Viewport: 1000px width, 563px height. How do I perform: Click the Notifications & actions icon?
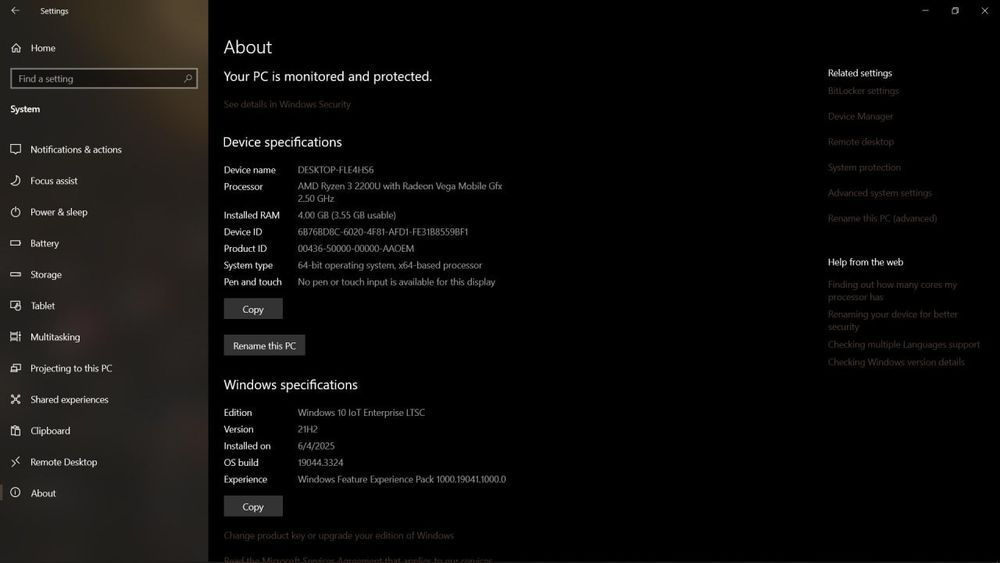(16, 149)
